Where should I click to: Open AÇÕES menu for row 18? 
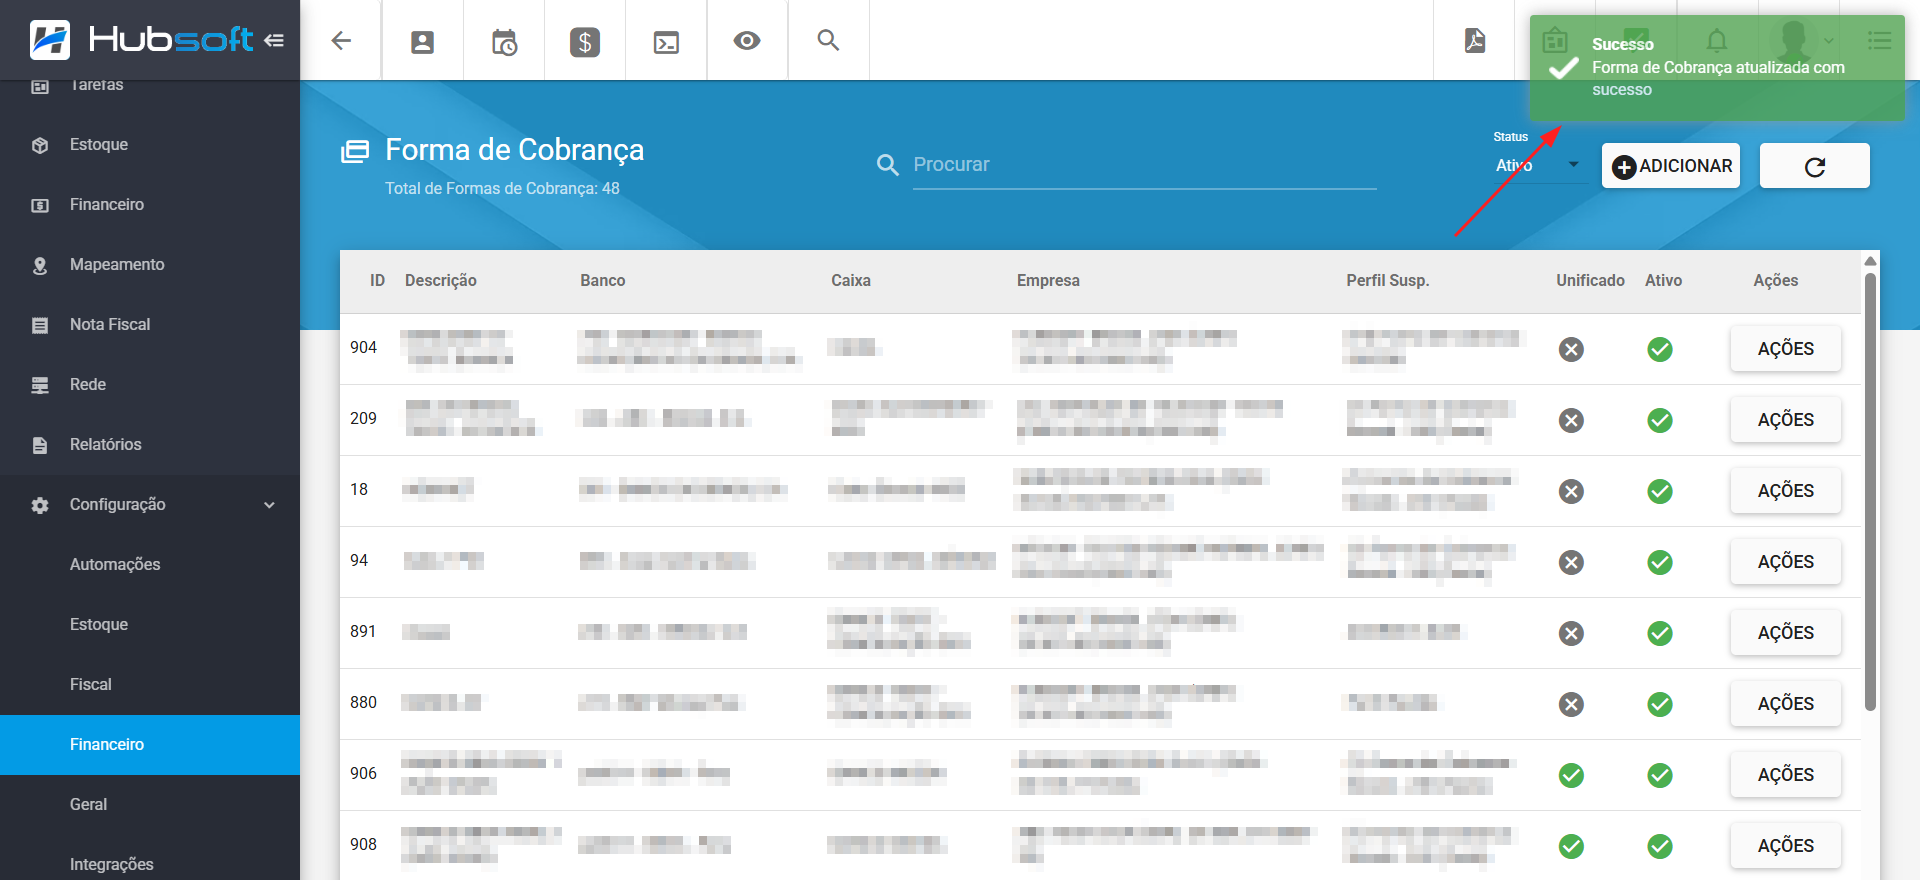point(1785,491)
